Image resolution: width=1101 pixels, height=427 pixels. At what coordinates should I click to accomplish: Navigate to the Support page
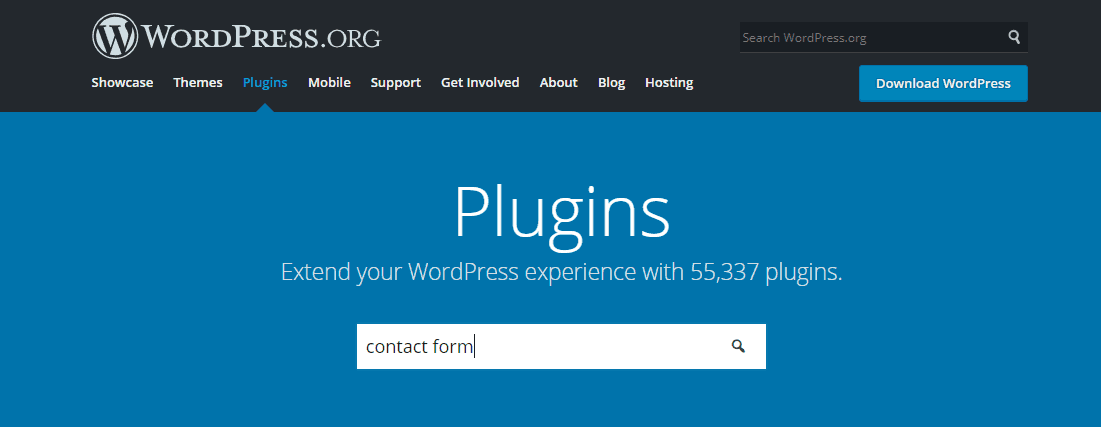click(395, 83)
